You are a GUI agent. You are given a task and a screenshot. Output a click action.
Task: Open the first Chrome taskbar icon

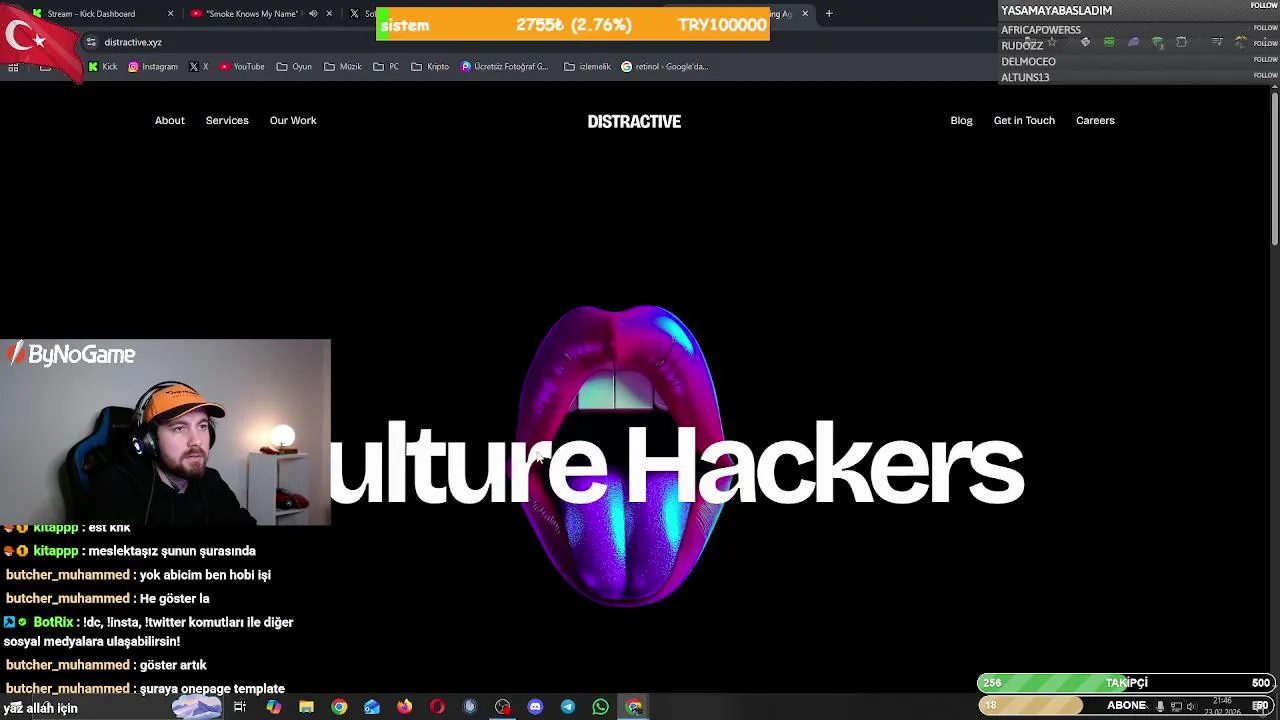pos(339,707)
